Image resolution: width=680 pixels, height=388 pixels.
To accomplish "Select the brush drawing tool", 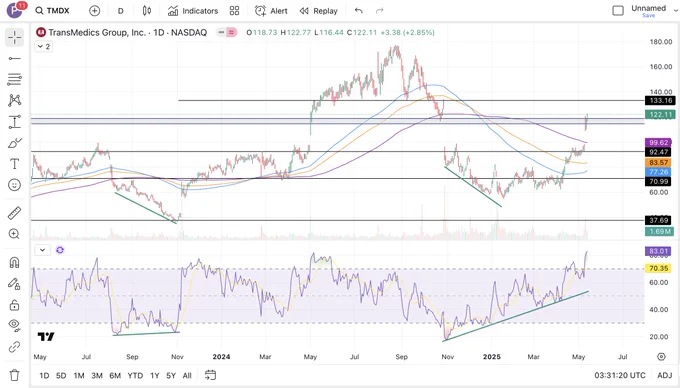I will [x=14, y=143].
